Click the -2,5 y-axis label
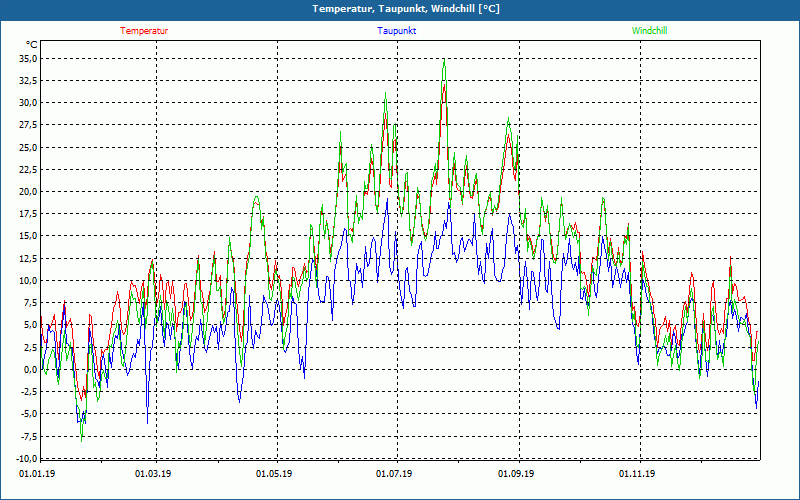The height and width of the screenshot is (500, 800). [28, 391]
